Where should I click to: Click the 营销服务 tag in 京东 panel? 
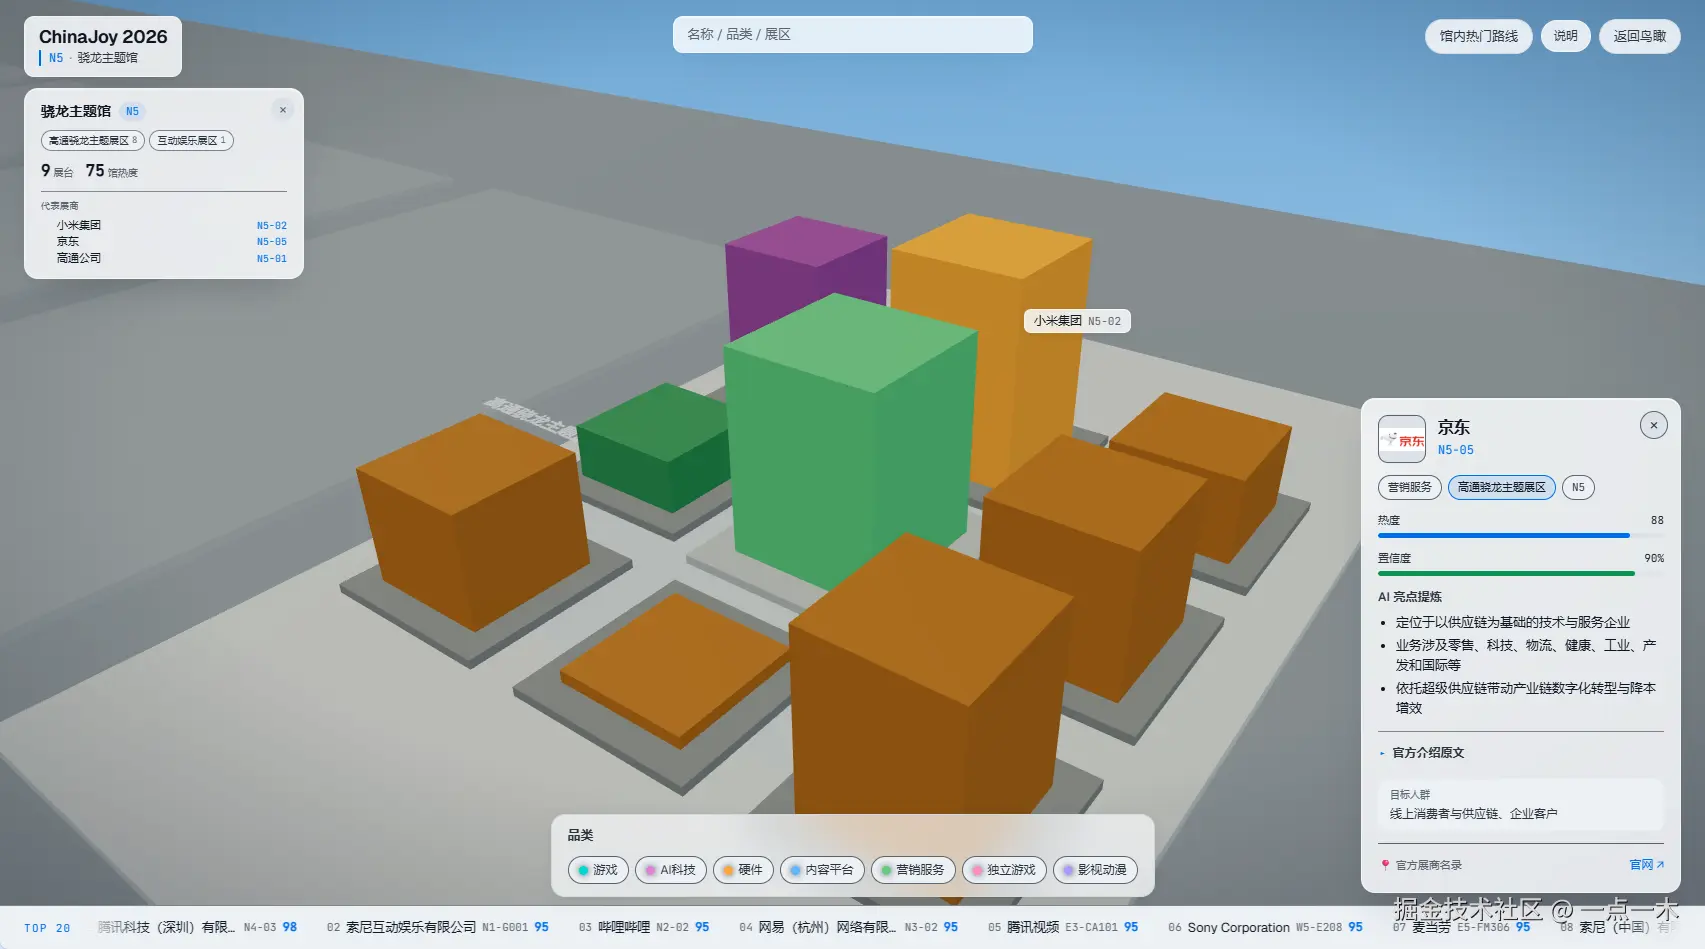pyautogui.click(x=1410, y=488)
